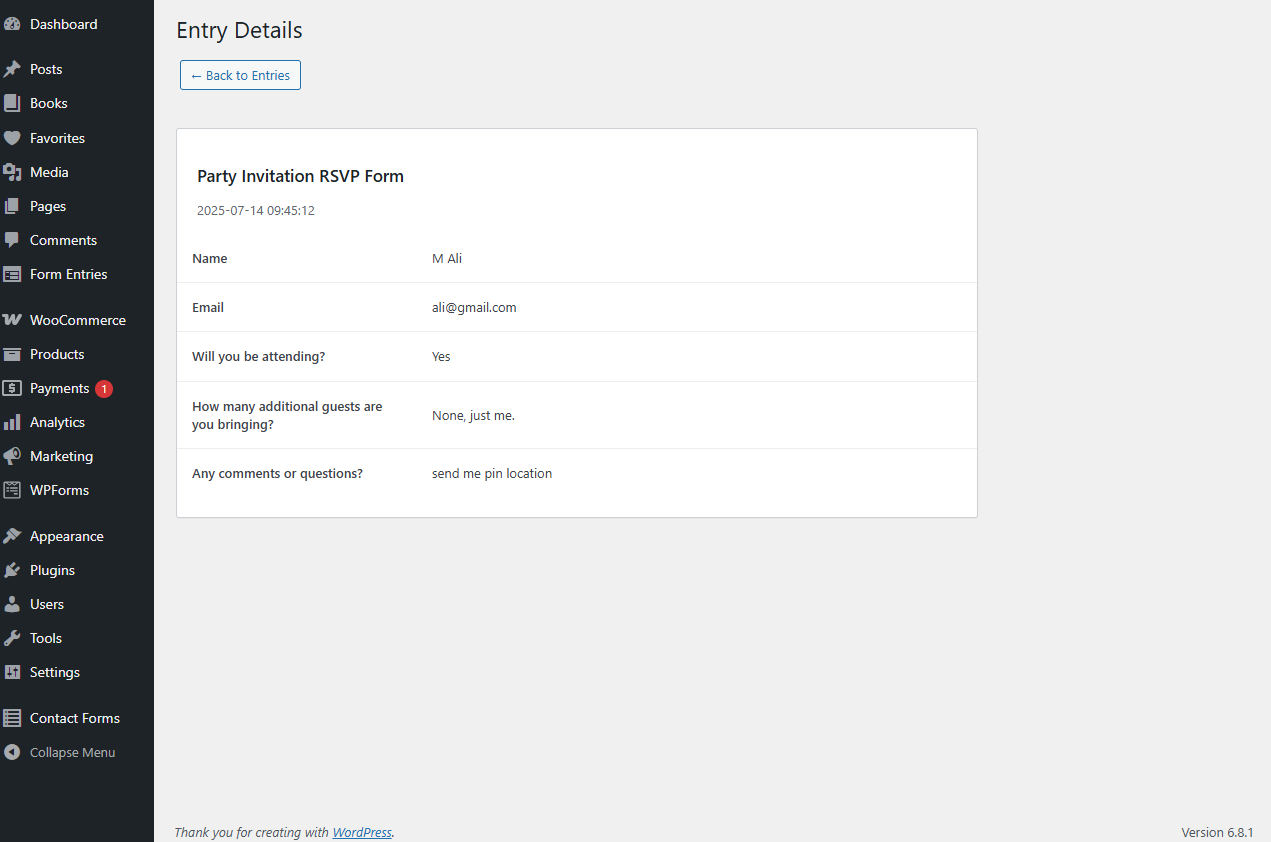Open the Users menu entry
Screen dimensions: 1271x842
(x=45, y=604)
